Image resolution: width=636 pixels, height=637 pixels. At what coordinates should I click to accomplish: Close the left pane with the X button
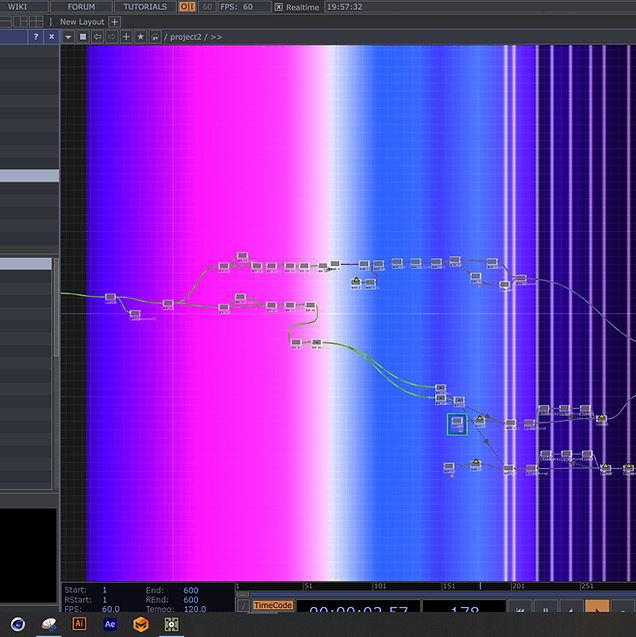coord(52,37)
